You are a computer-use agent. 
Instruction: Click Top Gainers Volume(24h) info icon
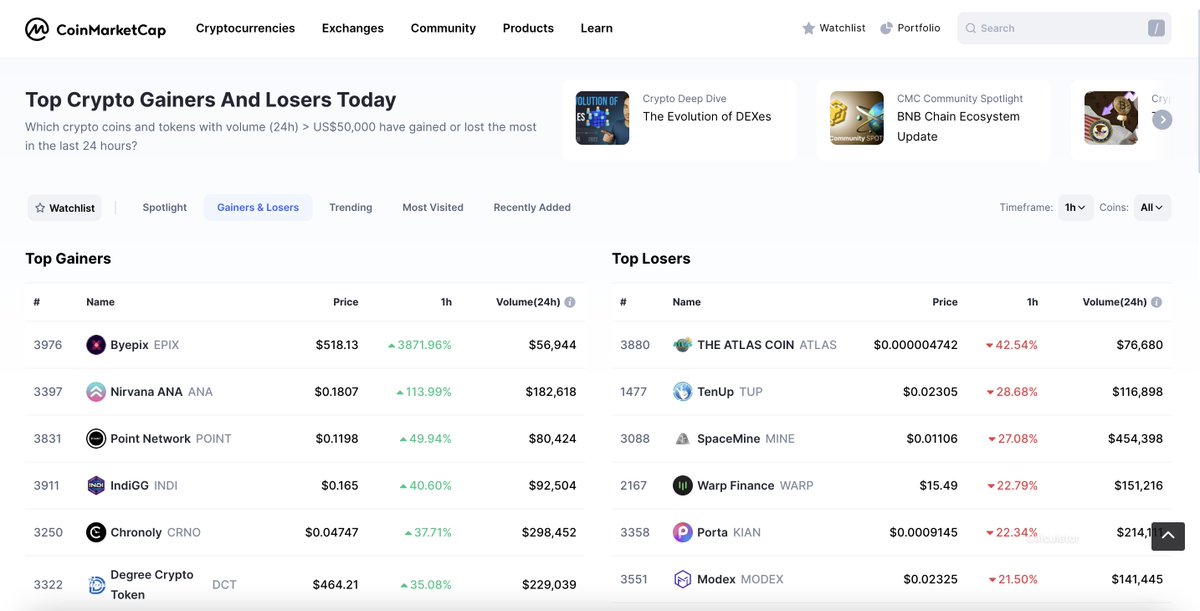(570, 302)
